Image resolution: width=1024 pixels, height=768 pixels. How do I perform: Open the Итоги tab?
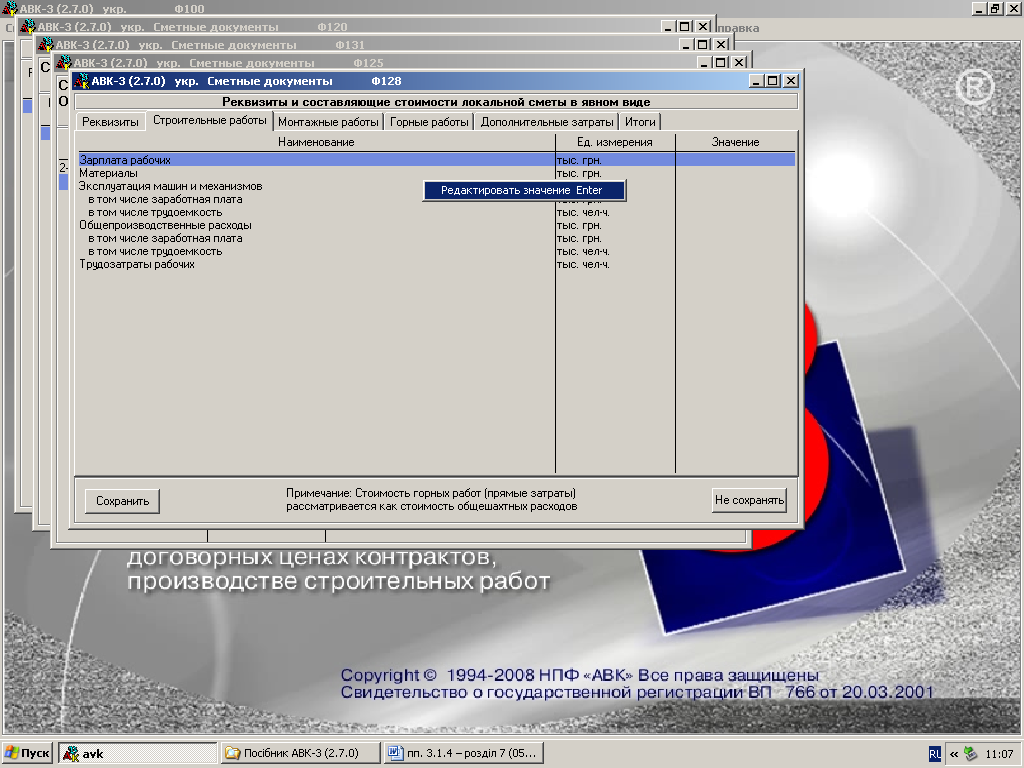(640, 122)
